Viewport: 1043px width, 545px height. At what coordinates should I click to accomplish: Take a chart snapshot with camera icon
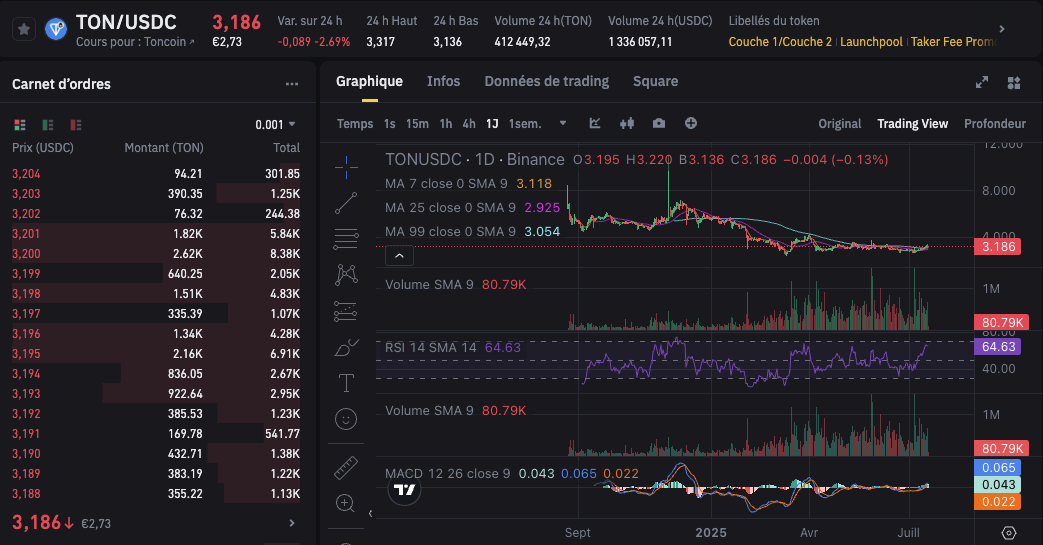pos(659,123)
